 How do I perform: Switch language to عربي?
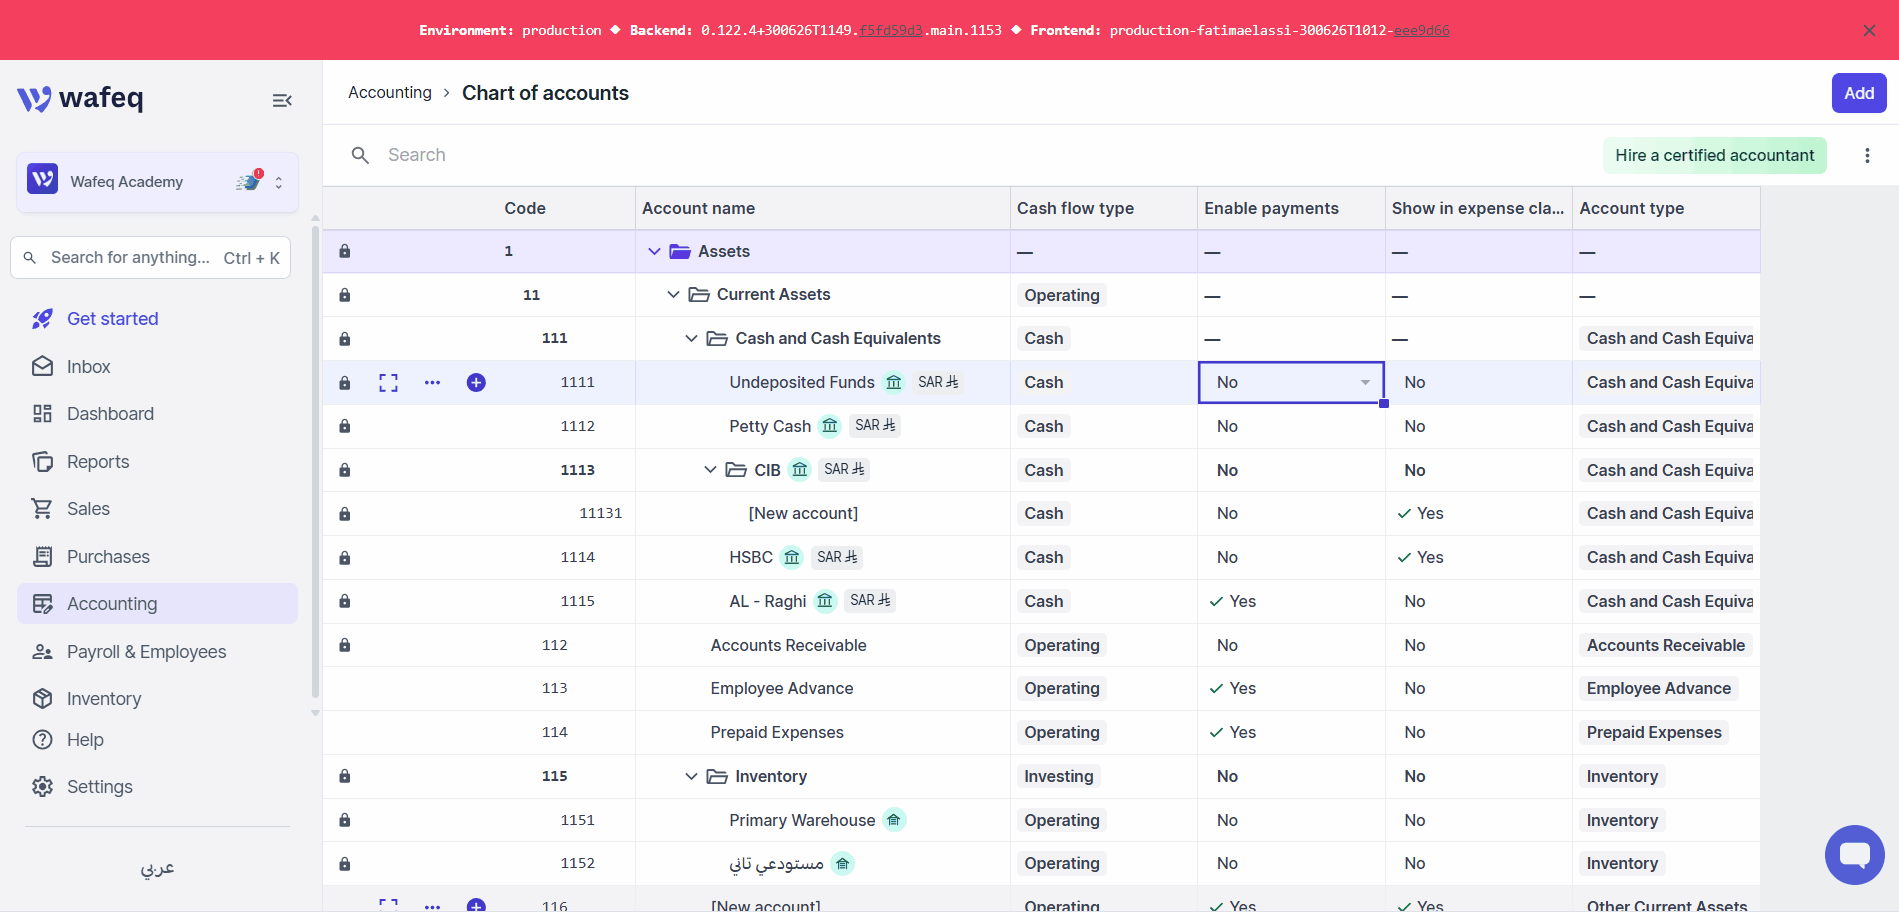coord(157,867)
